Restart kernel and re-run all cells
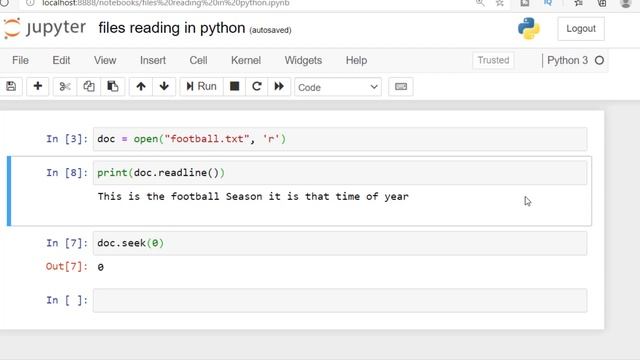This screenshot has width=640, height=360. click(x=279, y=87)
